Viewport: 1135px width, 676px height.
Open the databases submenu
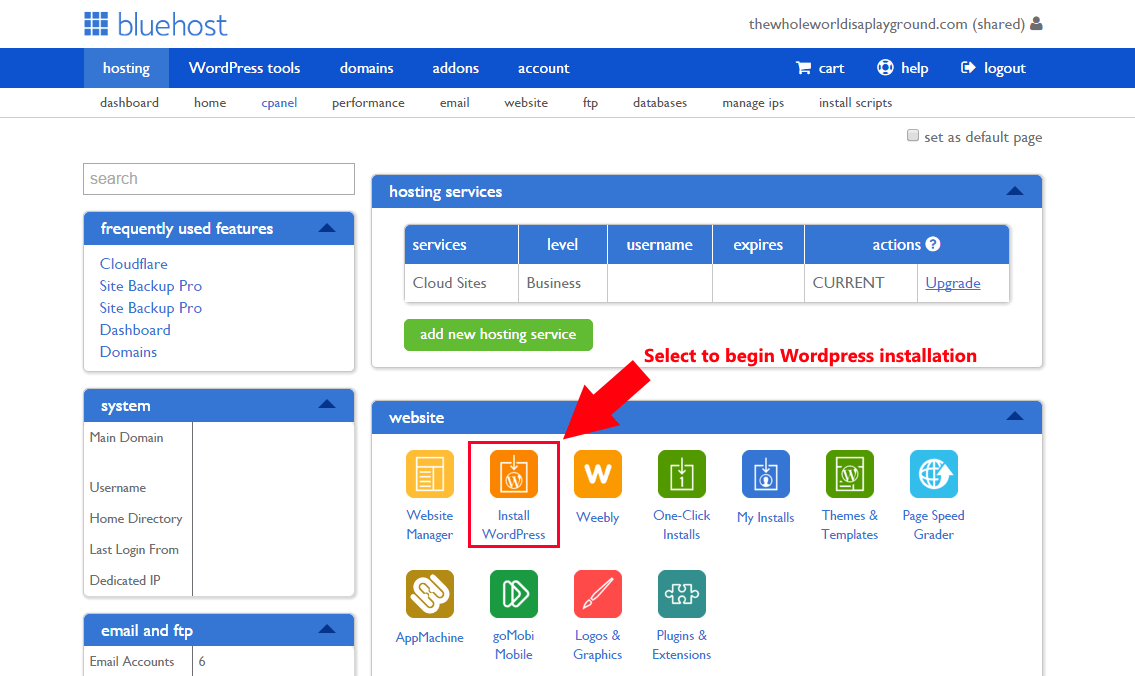660,103
